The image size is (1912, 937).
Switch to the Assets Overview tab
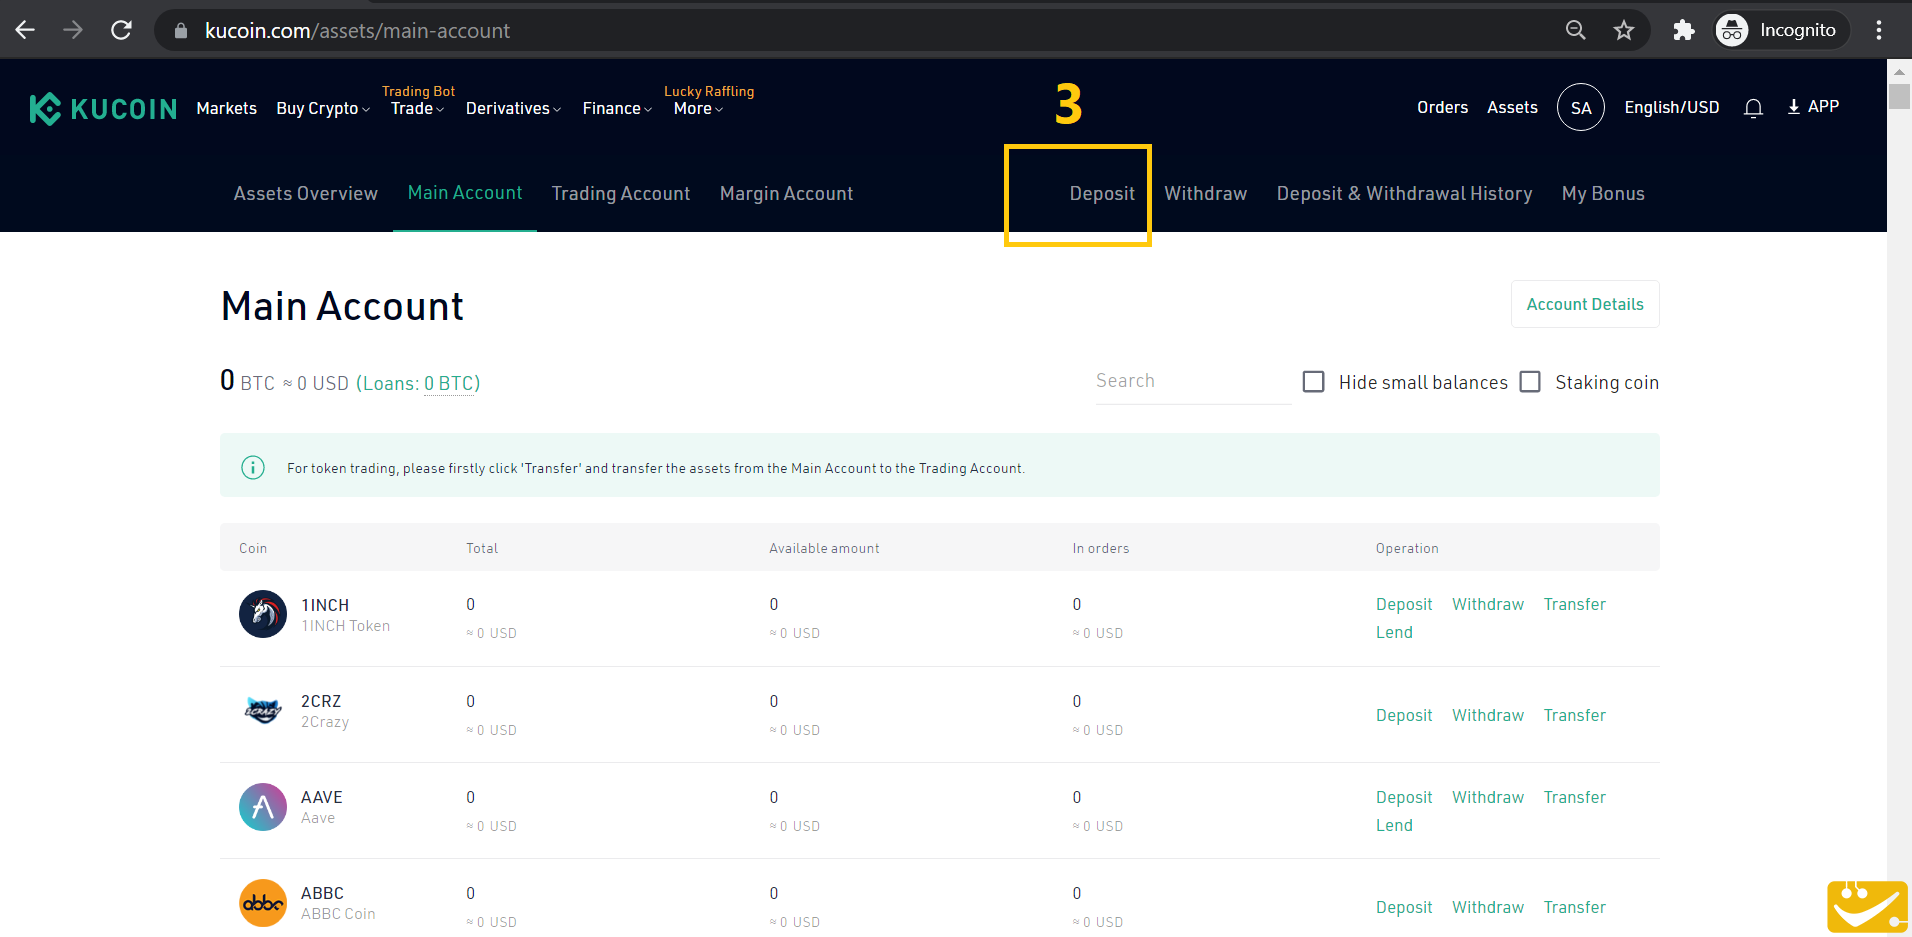click(x=306, y=193)
